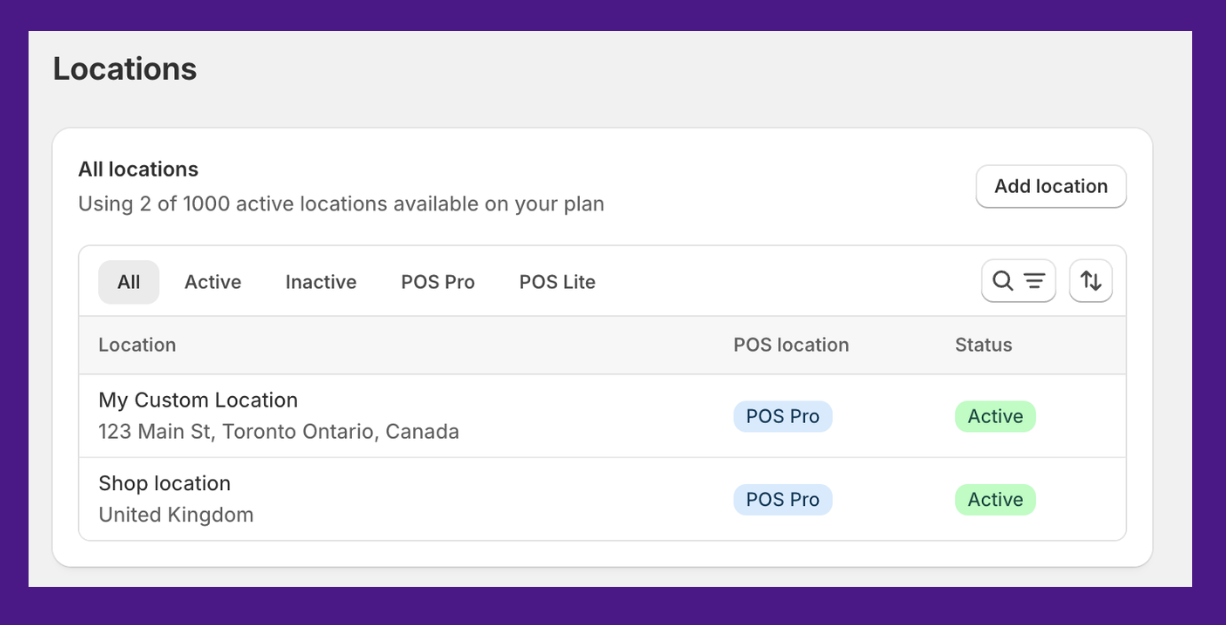Image resolution: width=1226 pixels, height=625 pixels.
Task: Open the Shop location entry
Action: click(164, 483)
